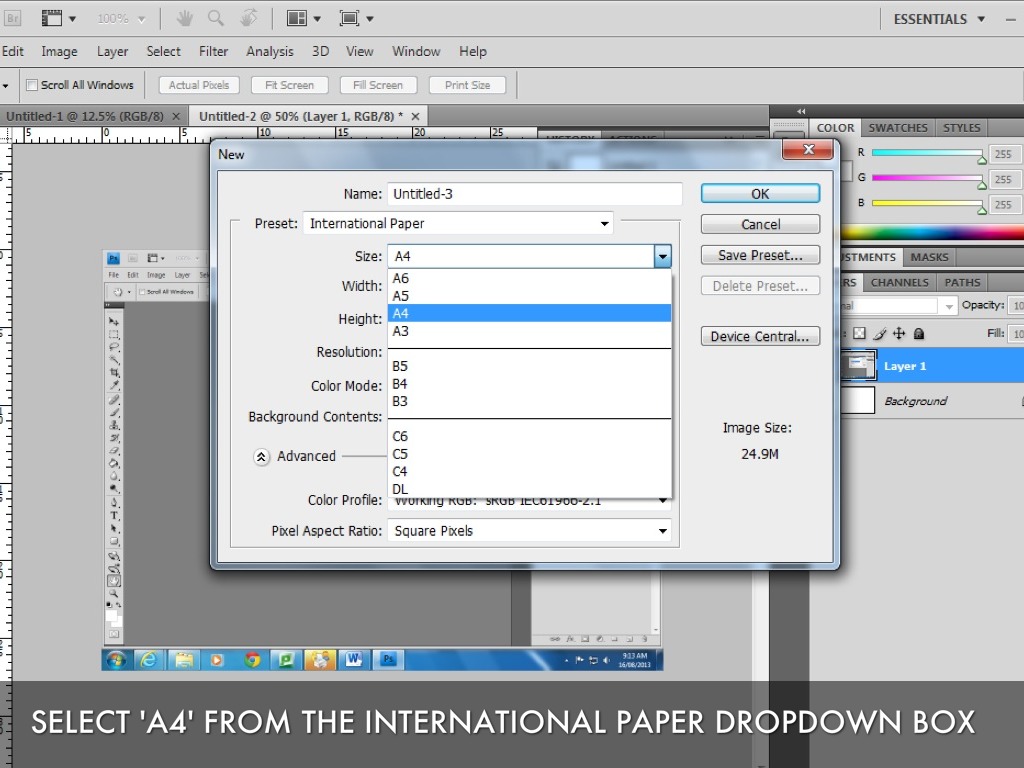Collapse the Advanced section toggle

[x=261, y=456]
